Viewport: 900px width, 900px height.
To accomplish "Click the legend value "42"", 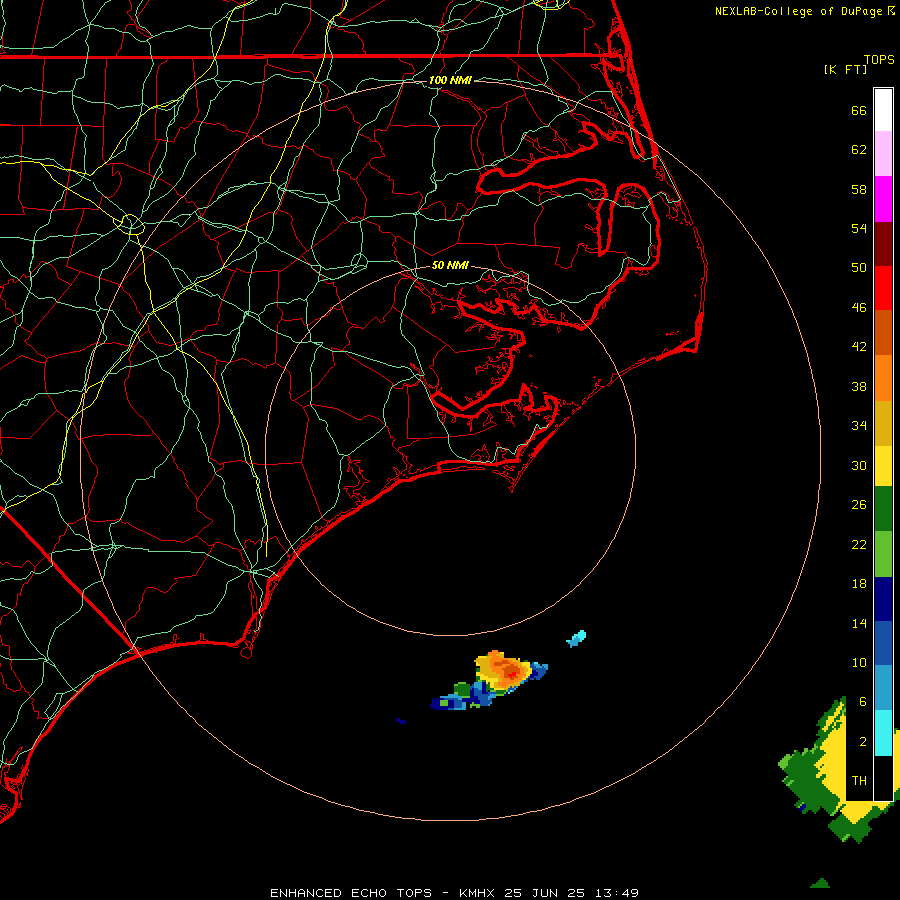I will (x=859, y=347).
